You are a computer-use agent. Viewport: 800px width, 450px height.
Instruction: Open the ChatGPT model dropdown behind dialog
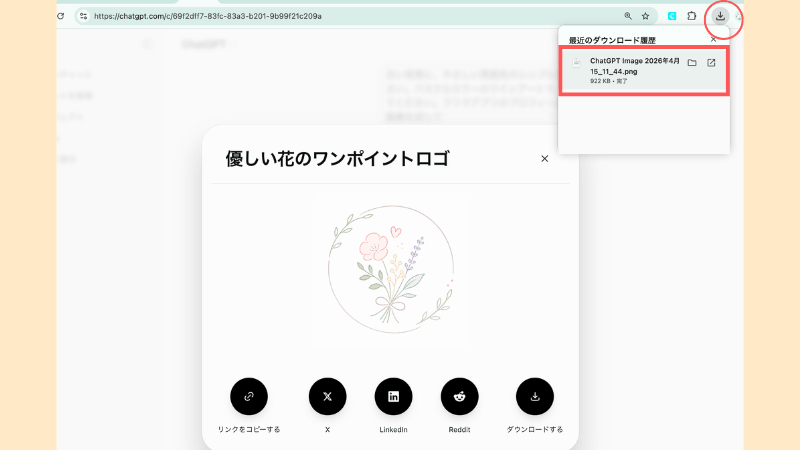[x=209, y=44]
